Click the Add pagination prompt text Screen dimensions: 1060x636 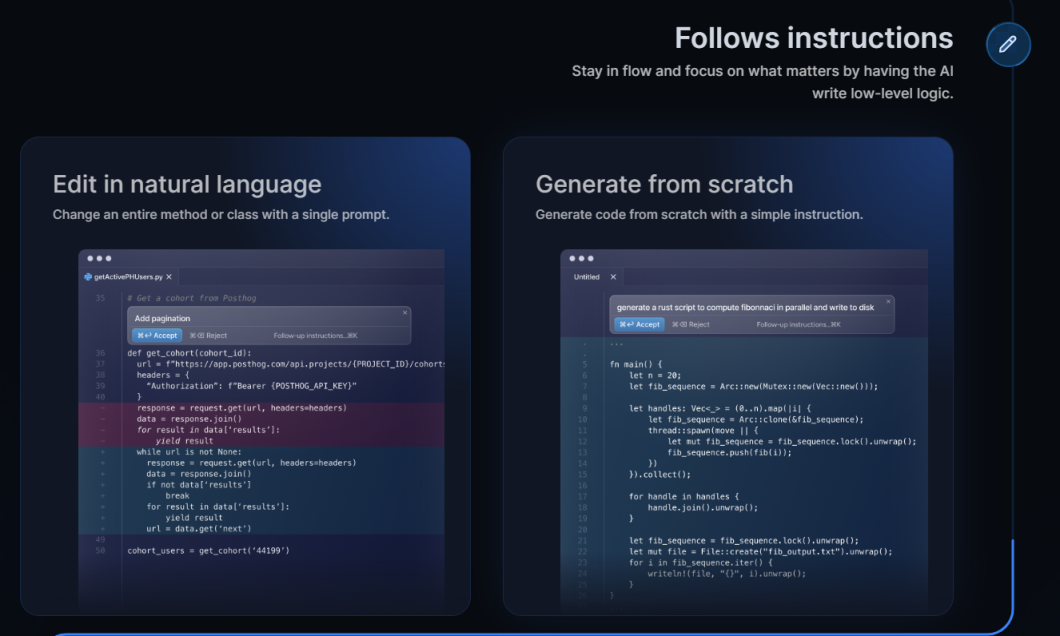tap(162, 319)
